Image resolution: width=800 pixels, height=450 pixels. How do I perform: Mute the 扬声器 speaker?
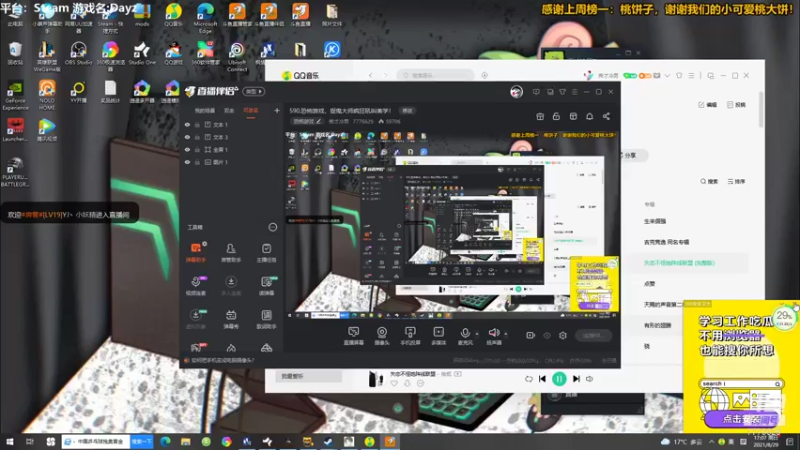pyautogui.click(x=493, y=336)
